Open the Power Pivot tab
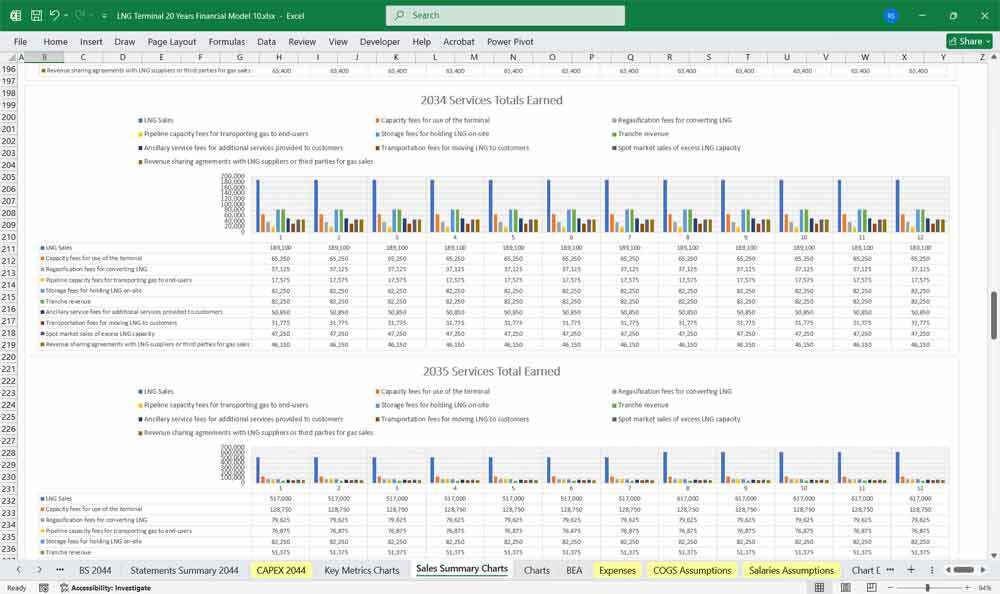Image resolution: width=1000 pixels, height=594 pixels. [x=510, y=41]
